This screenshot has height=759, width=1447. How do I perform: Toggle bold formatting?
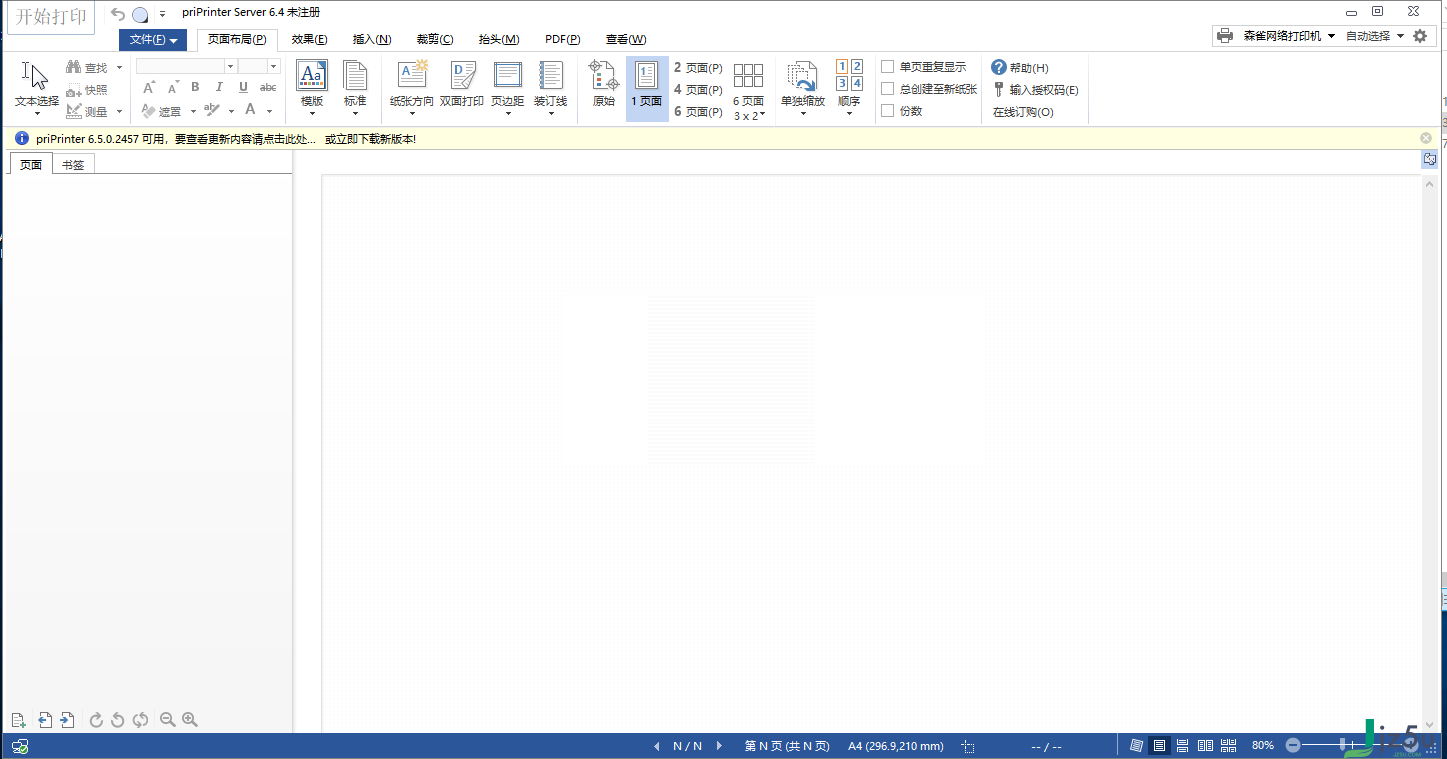(x=195, y=88)
